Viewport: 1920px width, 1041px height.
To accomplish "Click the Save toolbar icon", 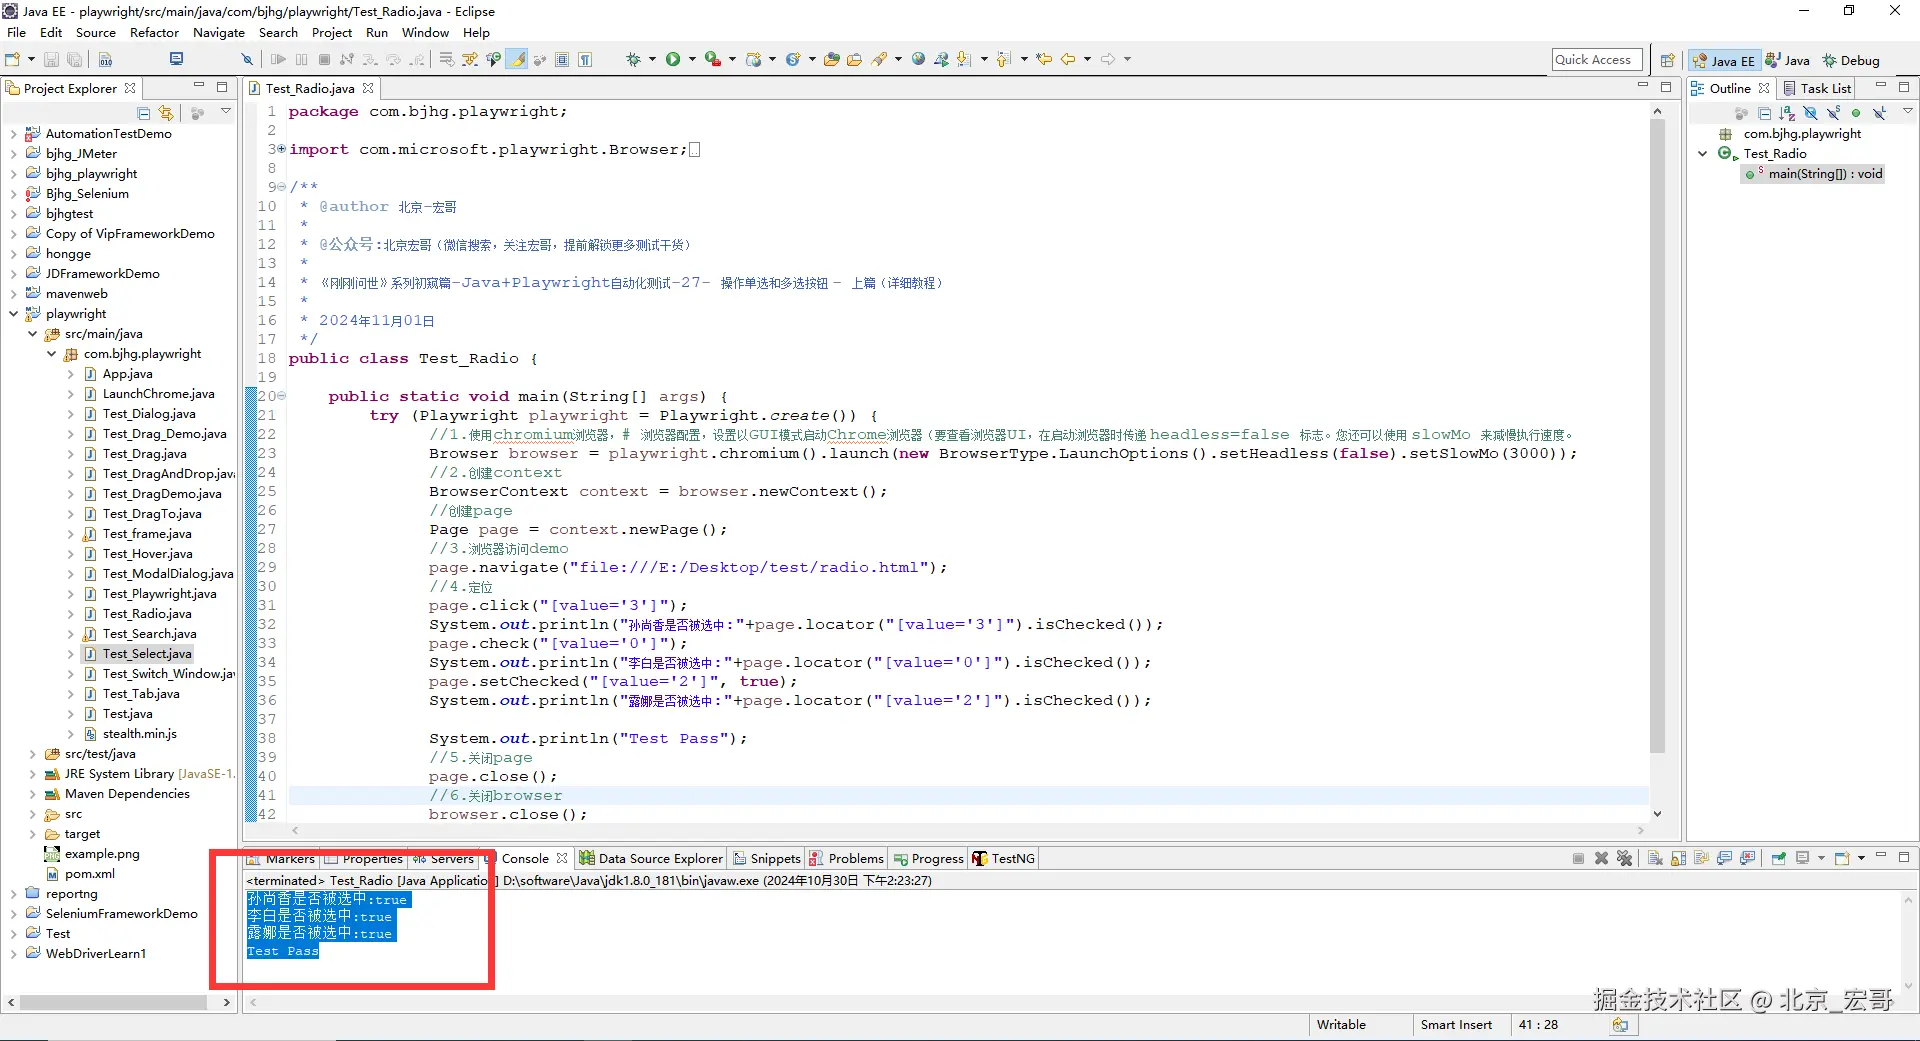I will pos(52,59).
